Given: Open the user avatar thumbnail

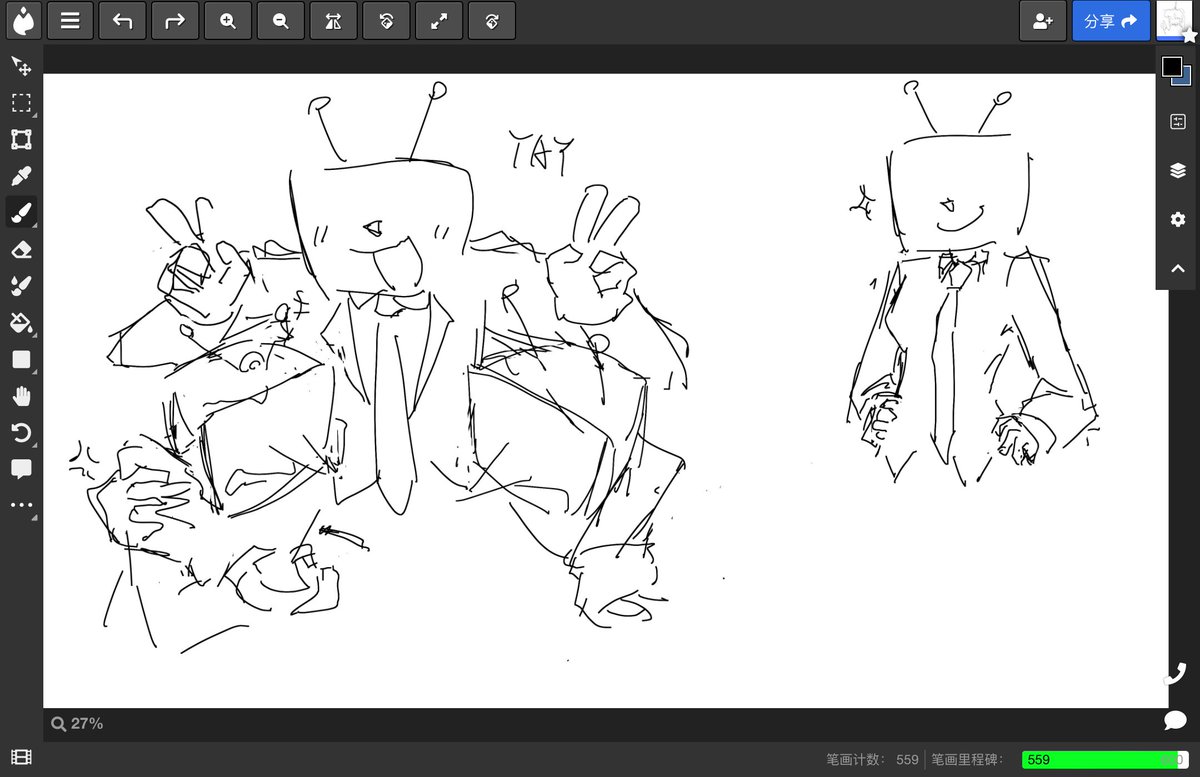Looking at the screenshot, I should click(1176, 21).
